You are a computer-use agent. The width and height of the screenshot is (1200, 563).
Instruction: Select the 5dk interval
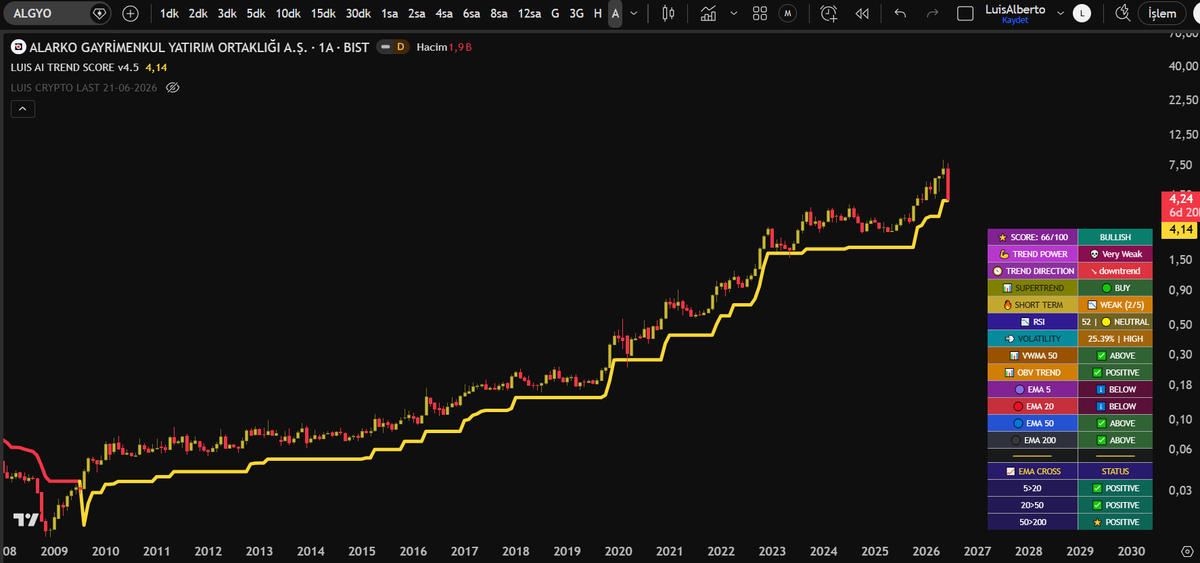pyautogui.click(x=256, y=13)
